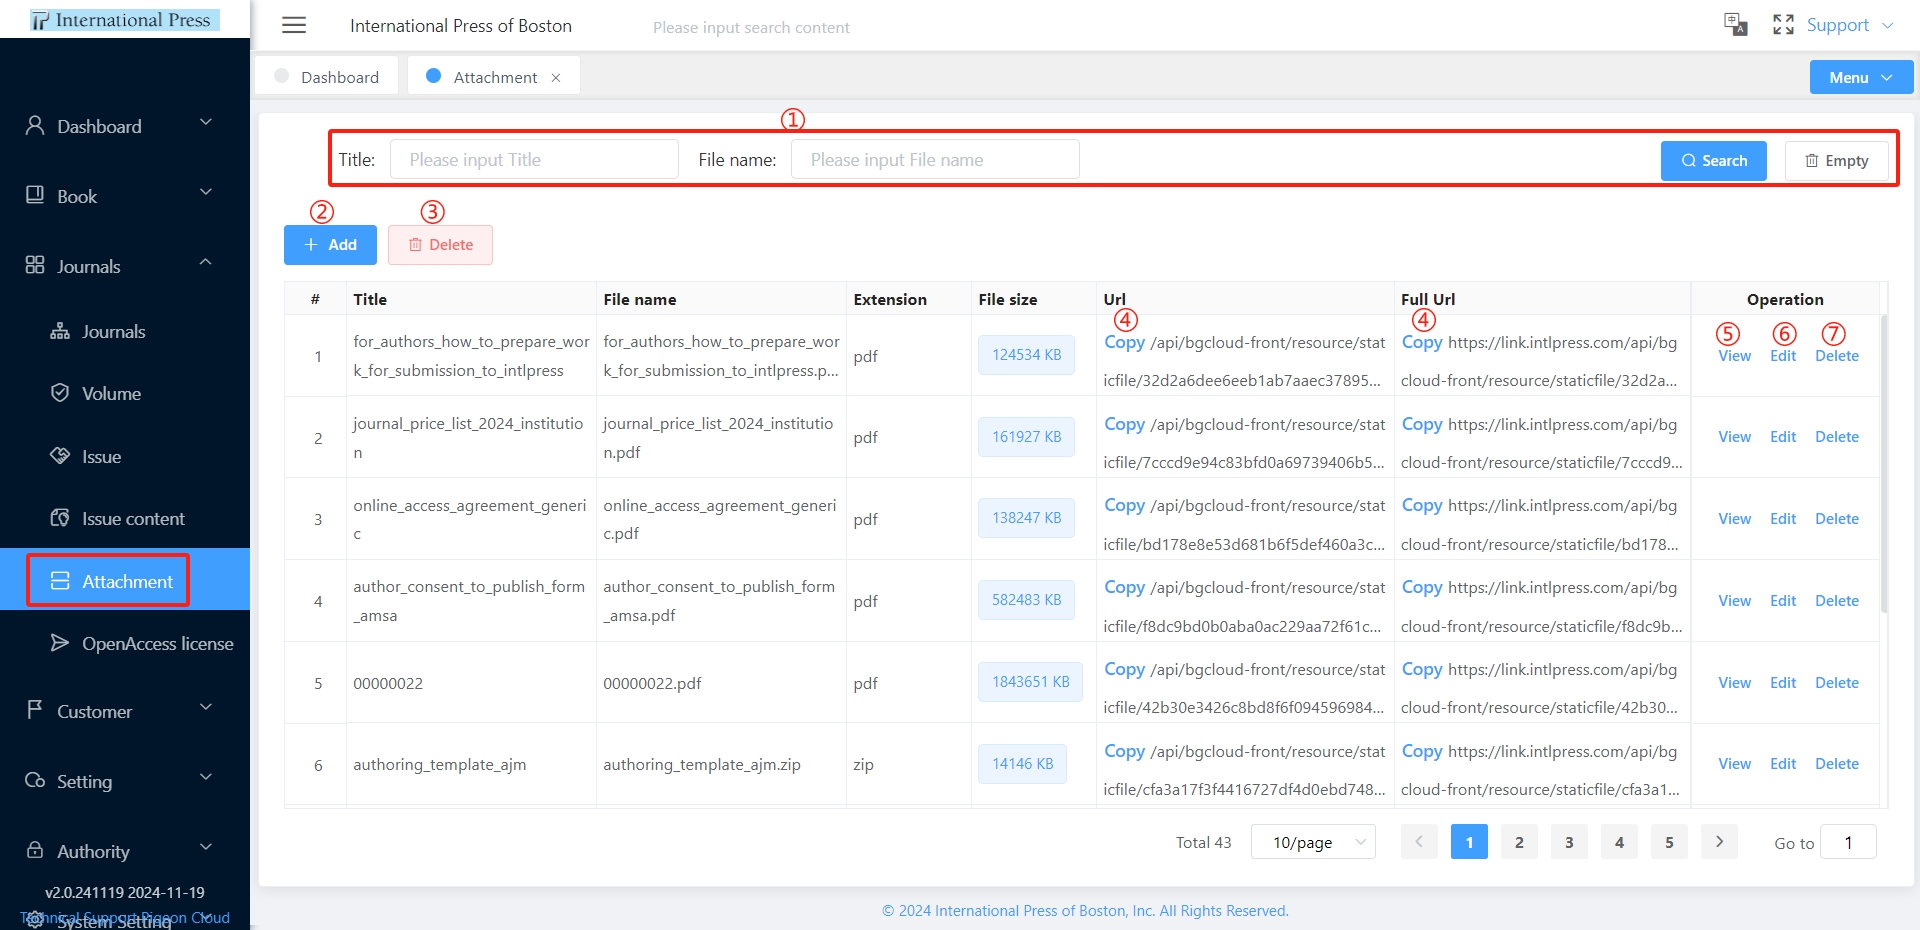The width and height of the screenshot is (1920, 930).
Task: Delete the journal_price_list_2024 row
Action: (1837, 436)
